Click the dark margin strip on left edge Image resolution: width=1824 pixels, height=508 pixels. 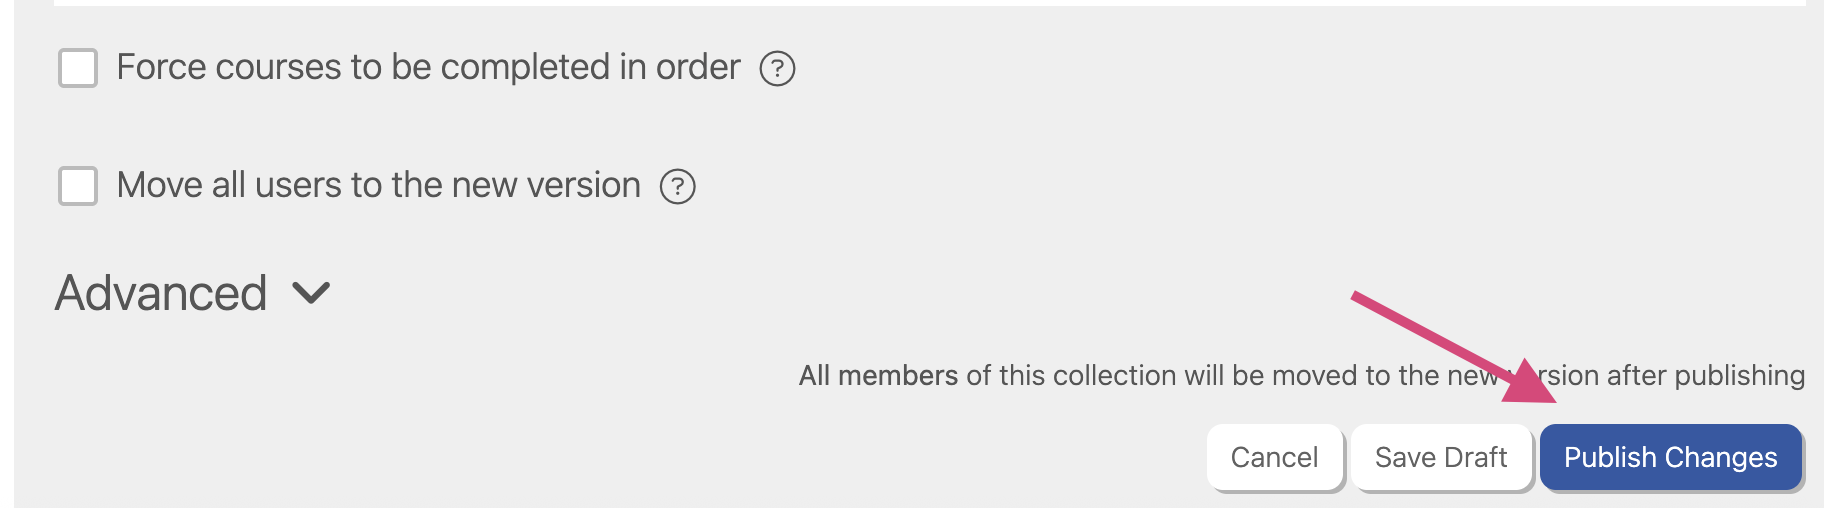pos(6,250)
